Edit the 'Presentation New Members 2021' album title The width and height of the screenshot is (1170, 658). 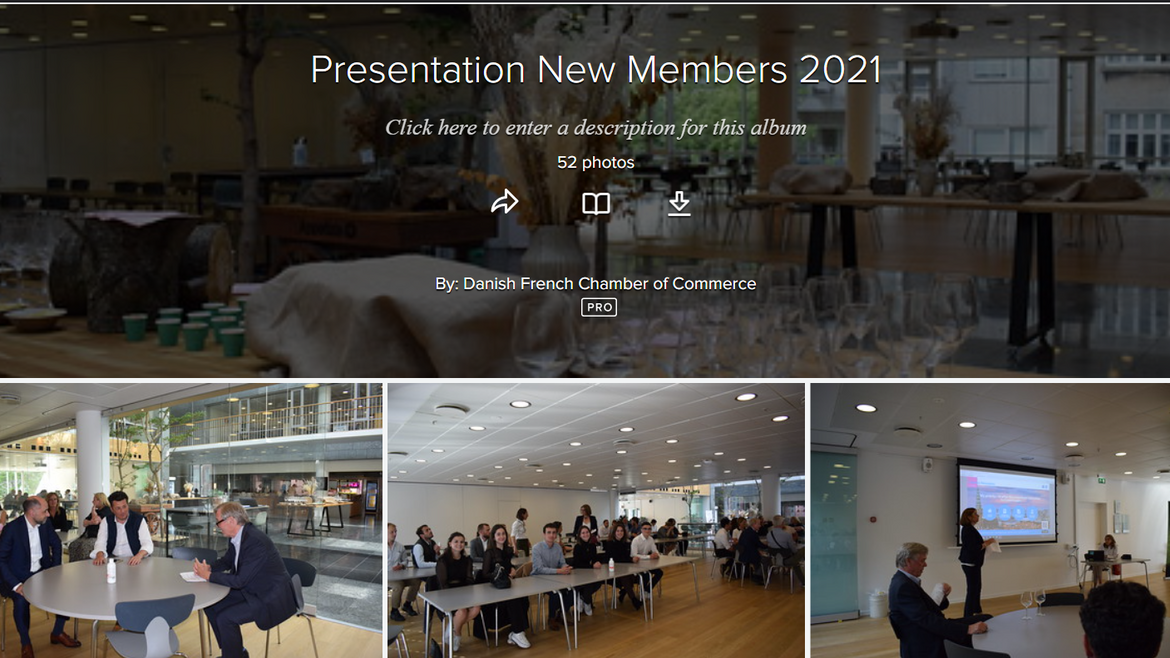coord(595,69)
